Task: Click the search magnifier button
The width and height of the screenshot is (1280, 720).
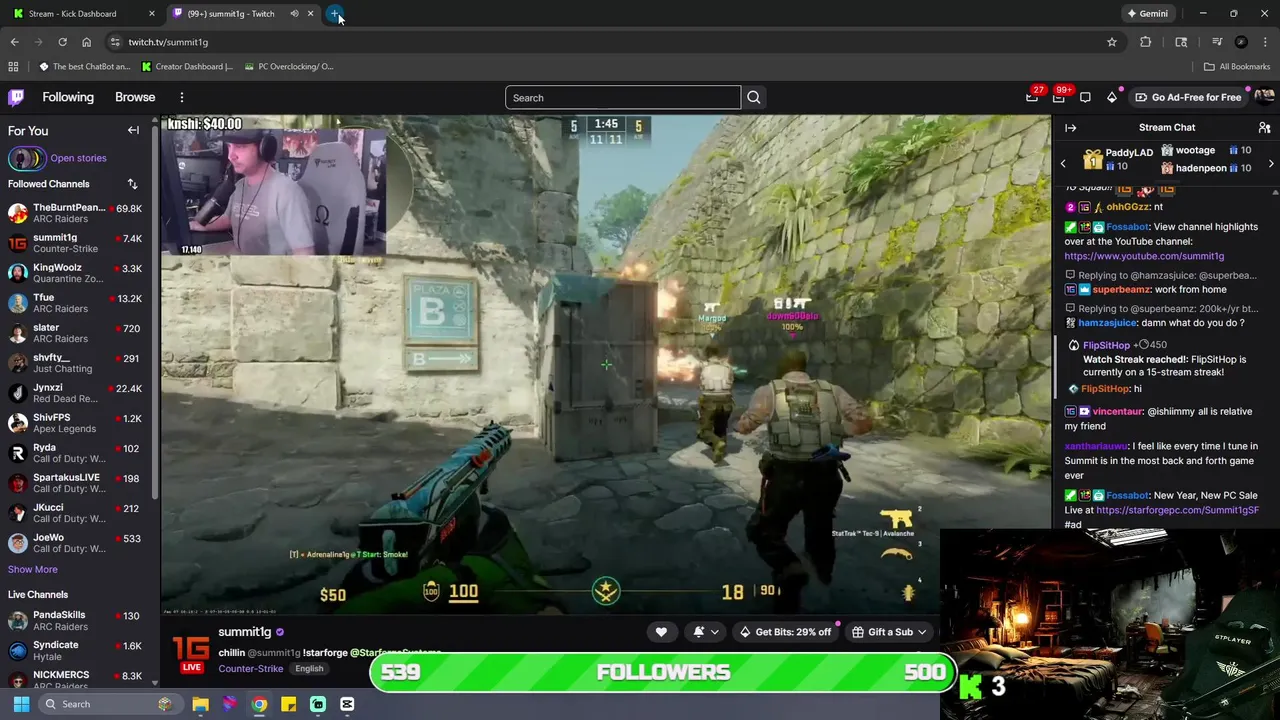Action: (754, 97)
